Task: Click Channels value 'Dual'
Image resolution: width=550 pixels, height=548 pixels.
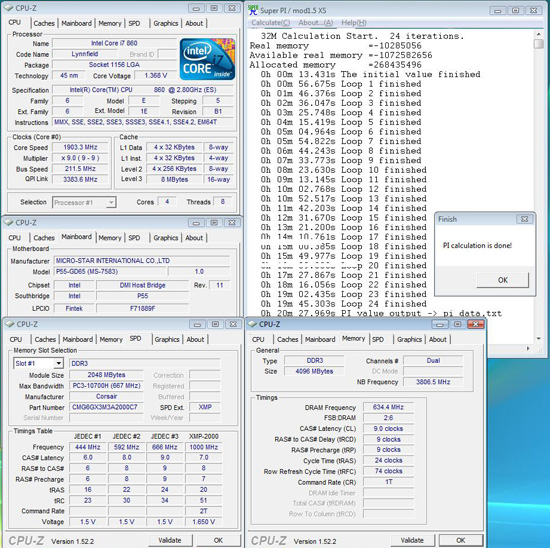Action: [x=433, y=361]
